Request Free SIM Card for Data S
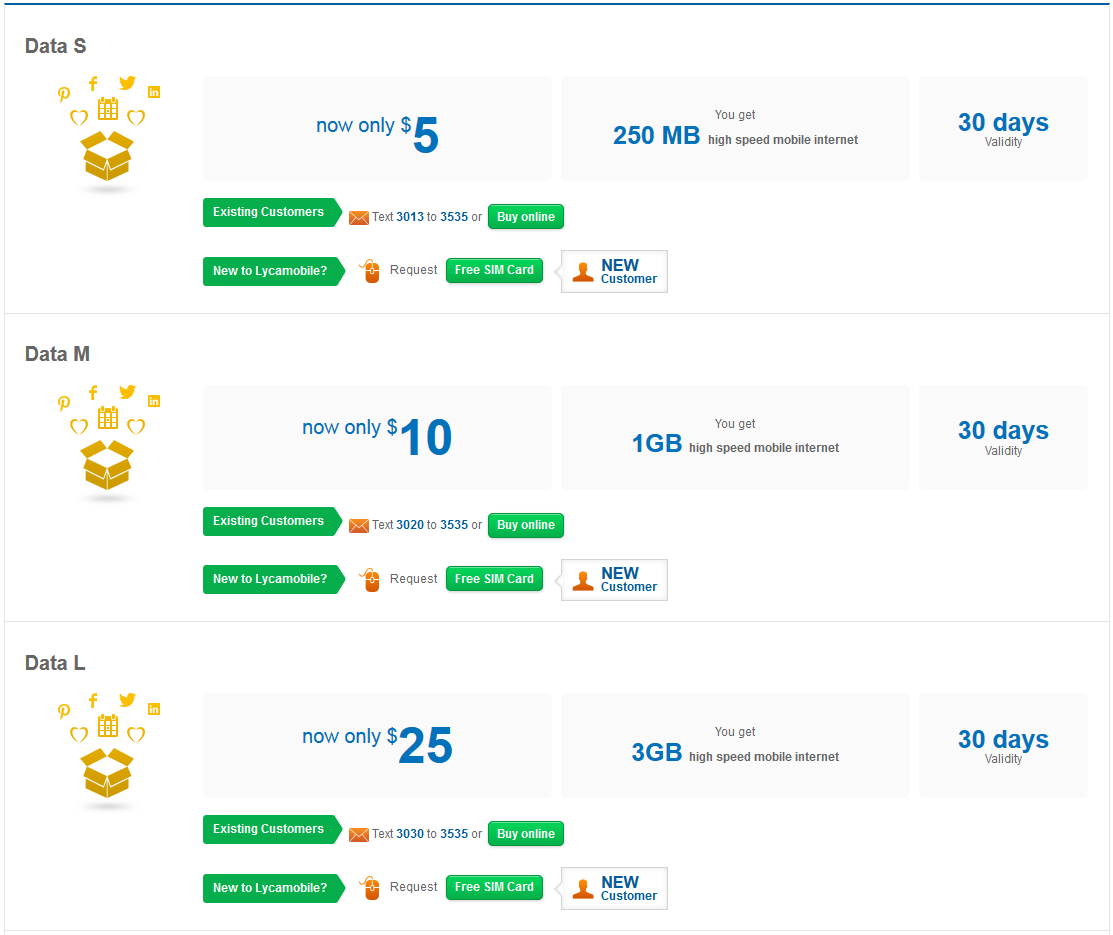The image size is (1113, 935). 494,270
